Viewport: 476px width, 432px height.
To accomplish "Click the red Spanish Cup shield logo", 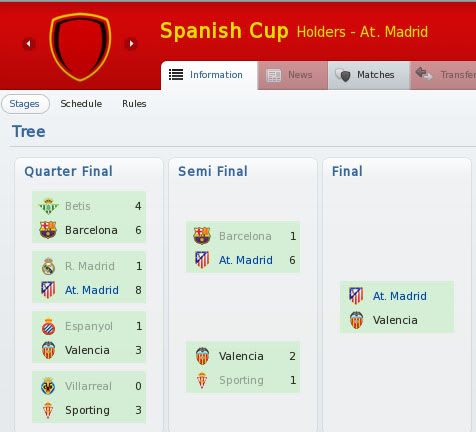I will 80,47.
